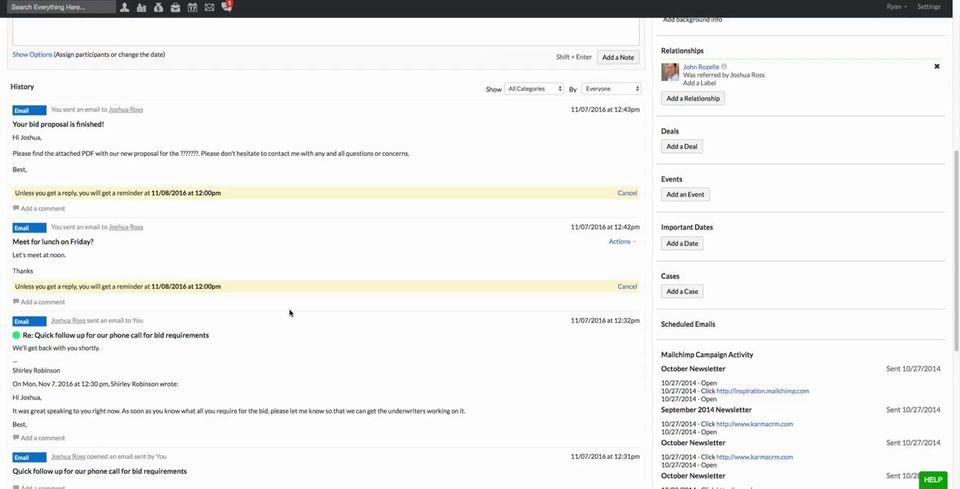Click the Add a Note button

[618, 57]
